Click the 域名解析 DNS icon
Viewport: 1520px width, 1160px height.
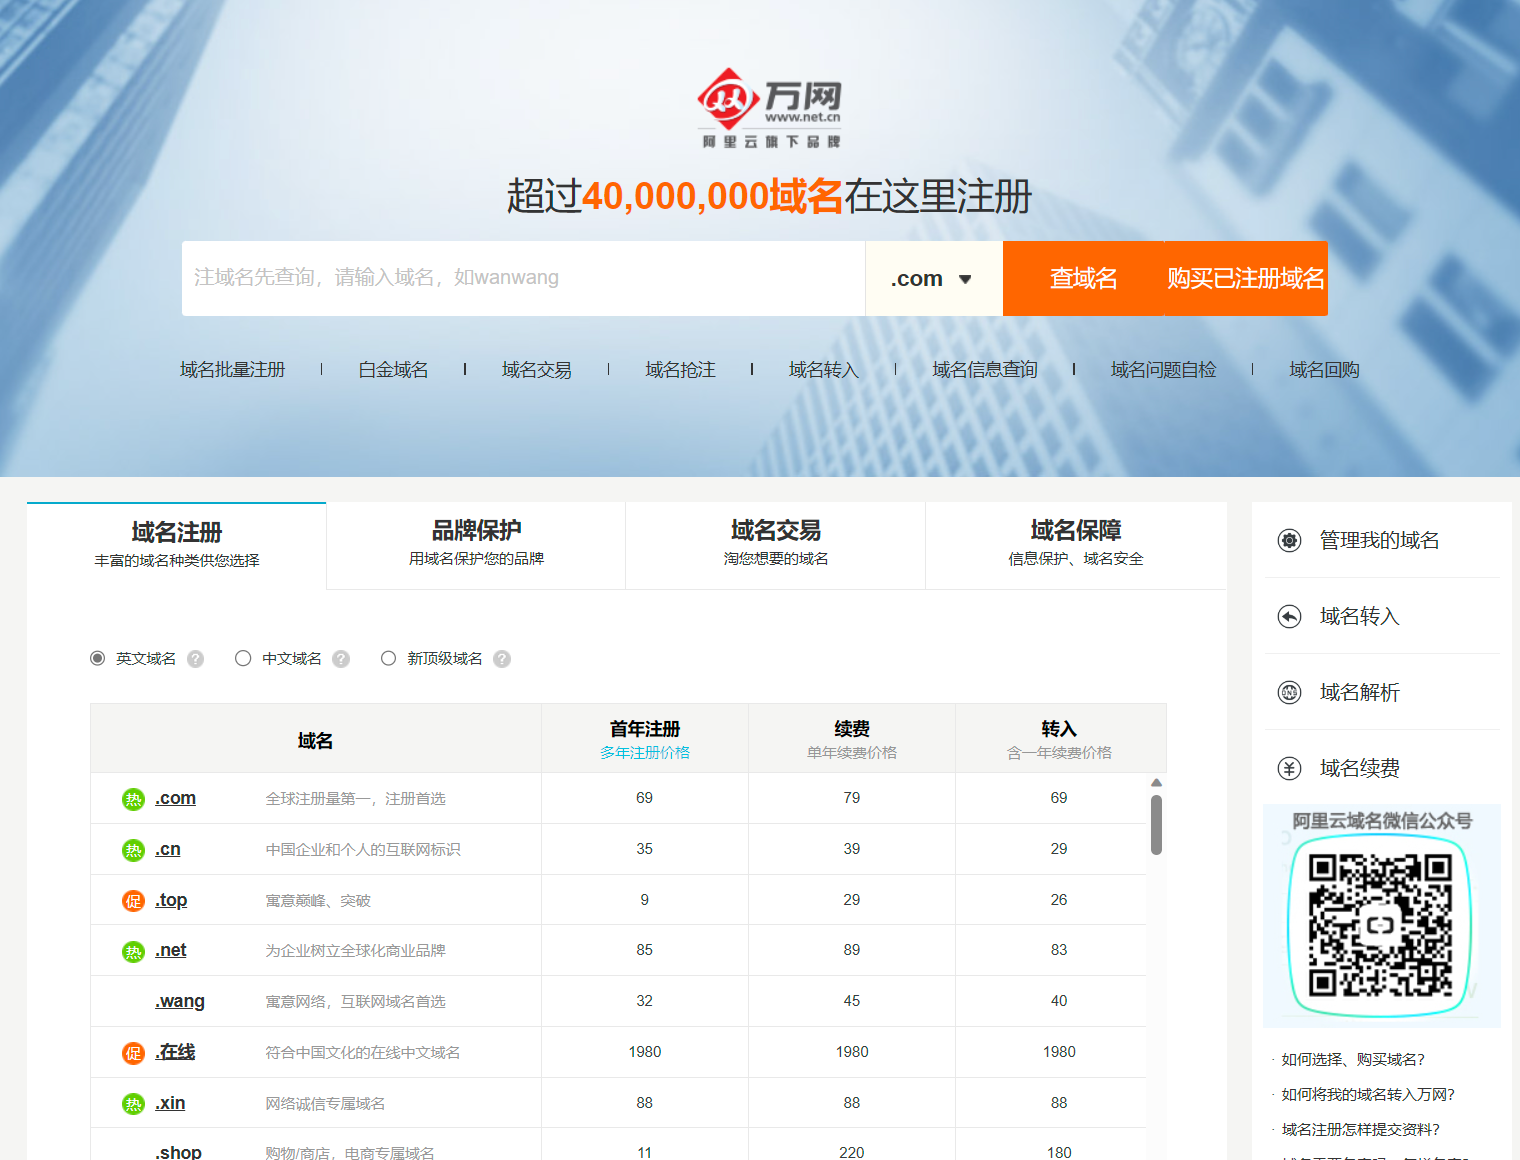coord(1290,693)
